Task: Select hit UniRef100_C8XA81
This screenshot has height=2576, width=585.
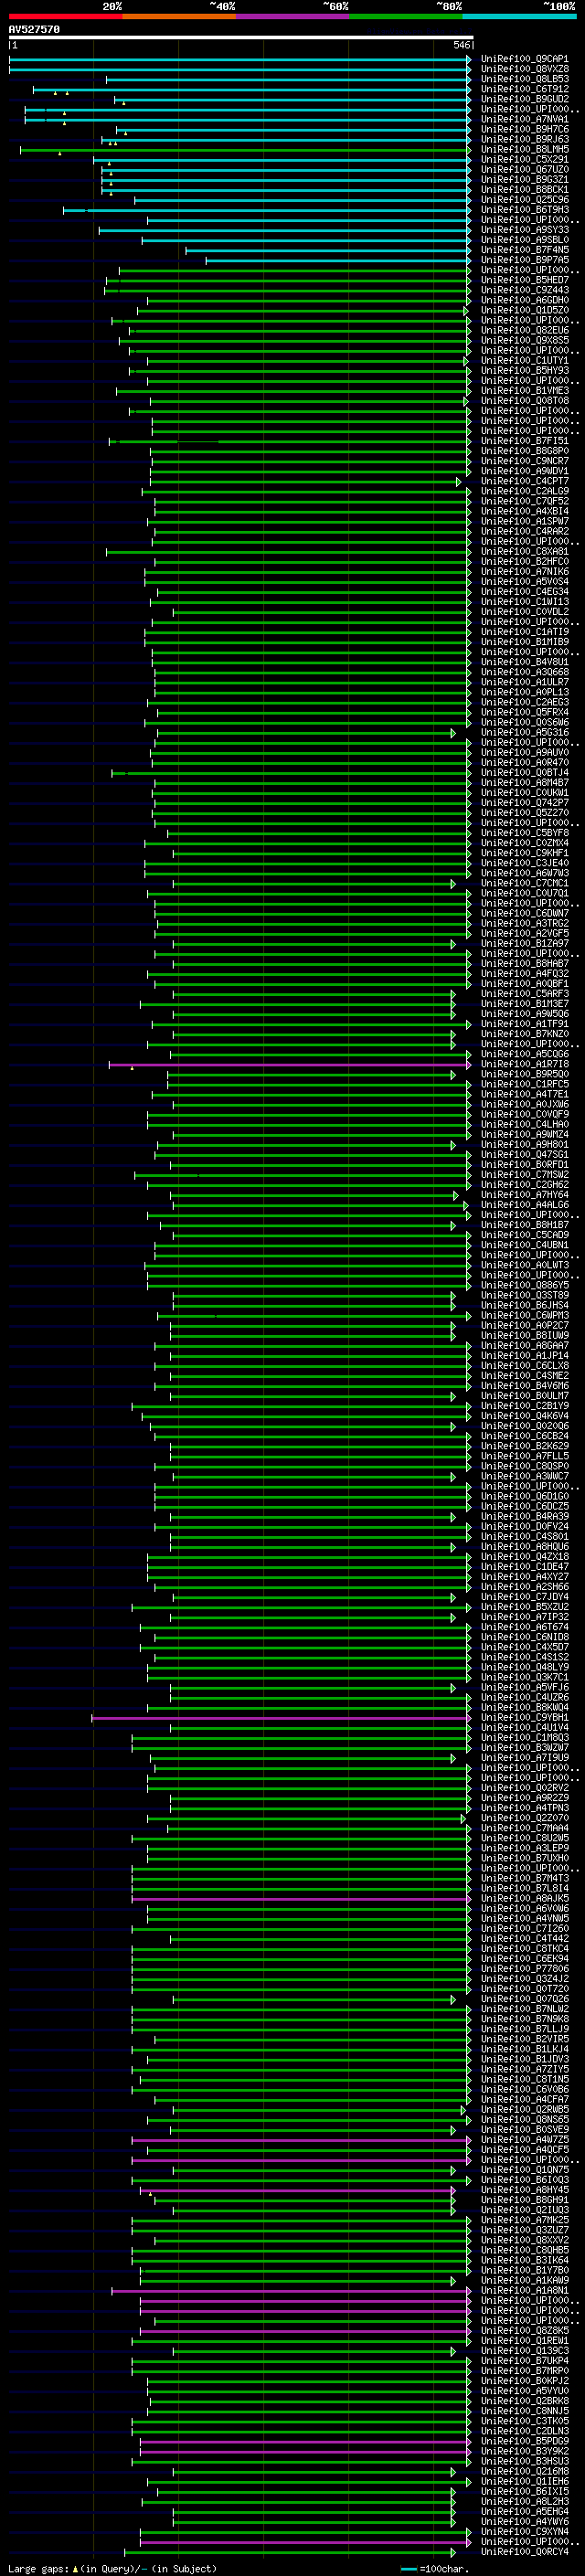Action: coord(524,551)
